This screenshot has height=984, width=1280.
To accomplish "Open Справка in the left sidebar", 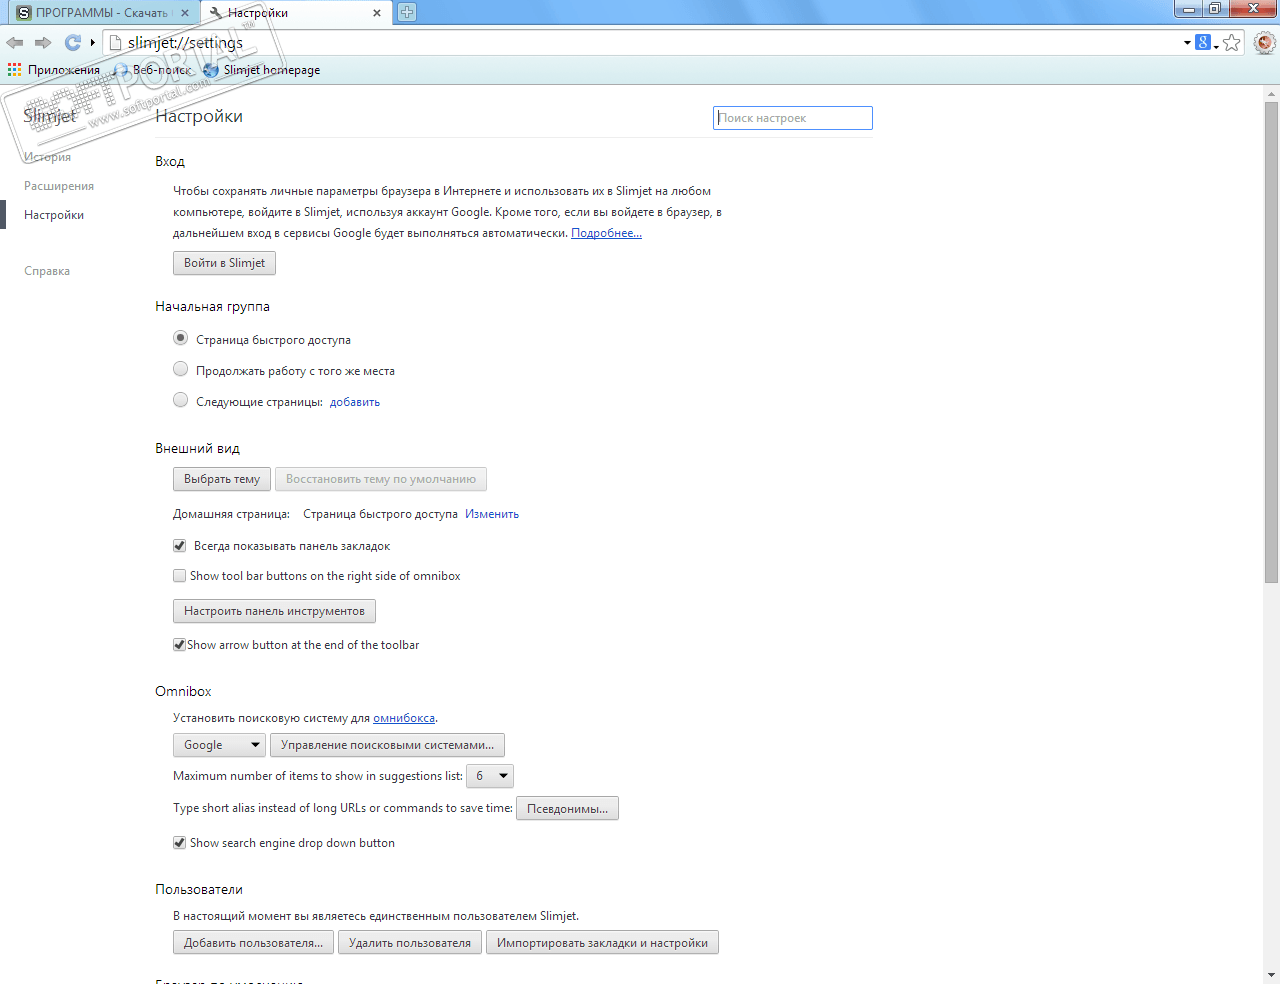I will click(x=47, y=271).
